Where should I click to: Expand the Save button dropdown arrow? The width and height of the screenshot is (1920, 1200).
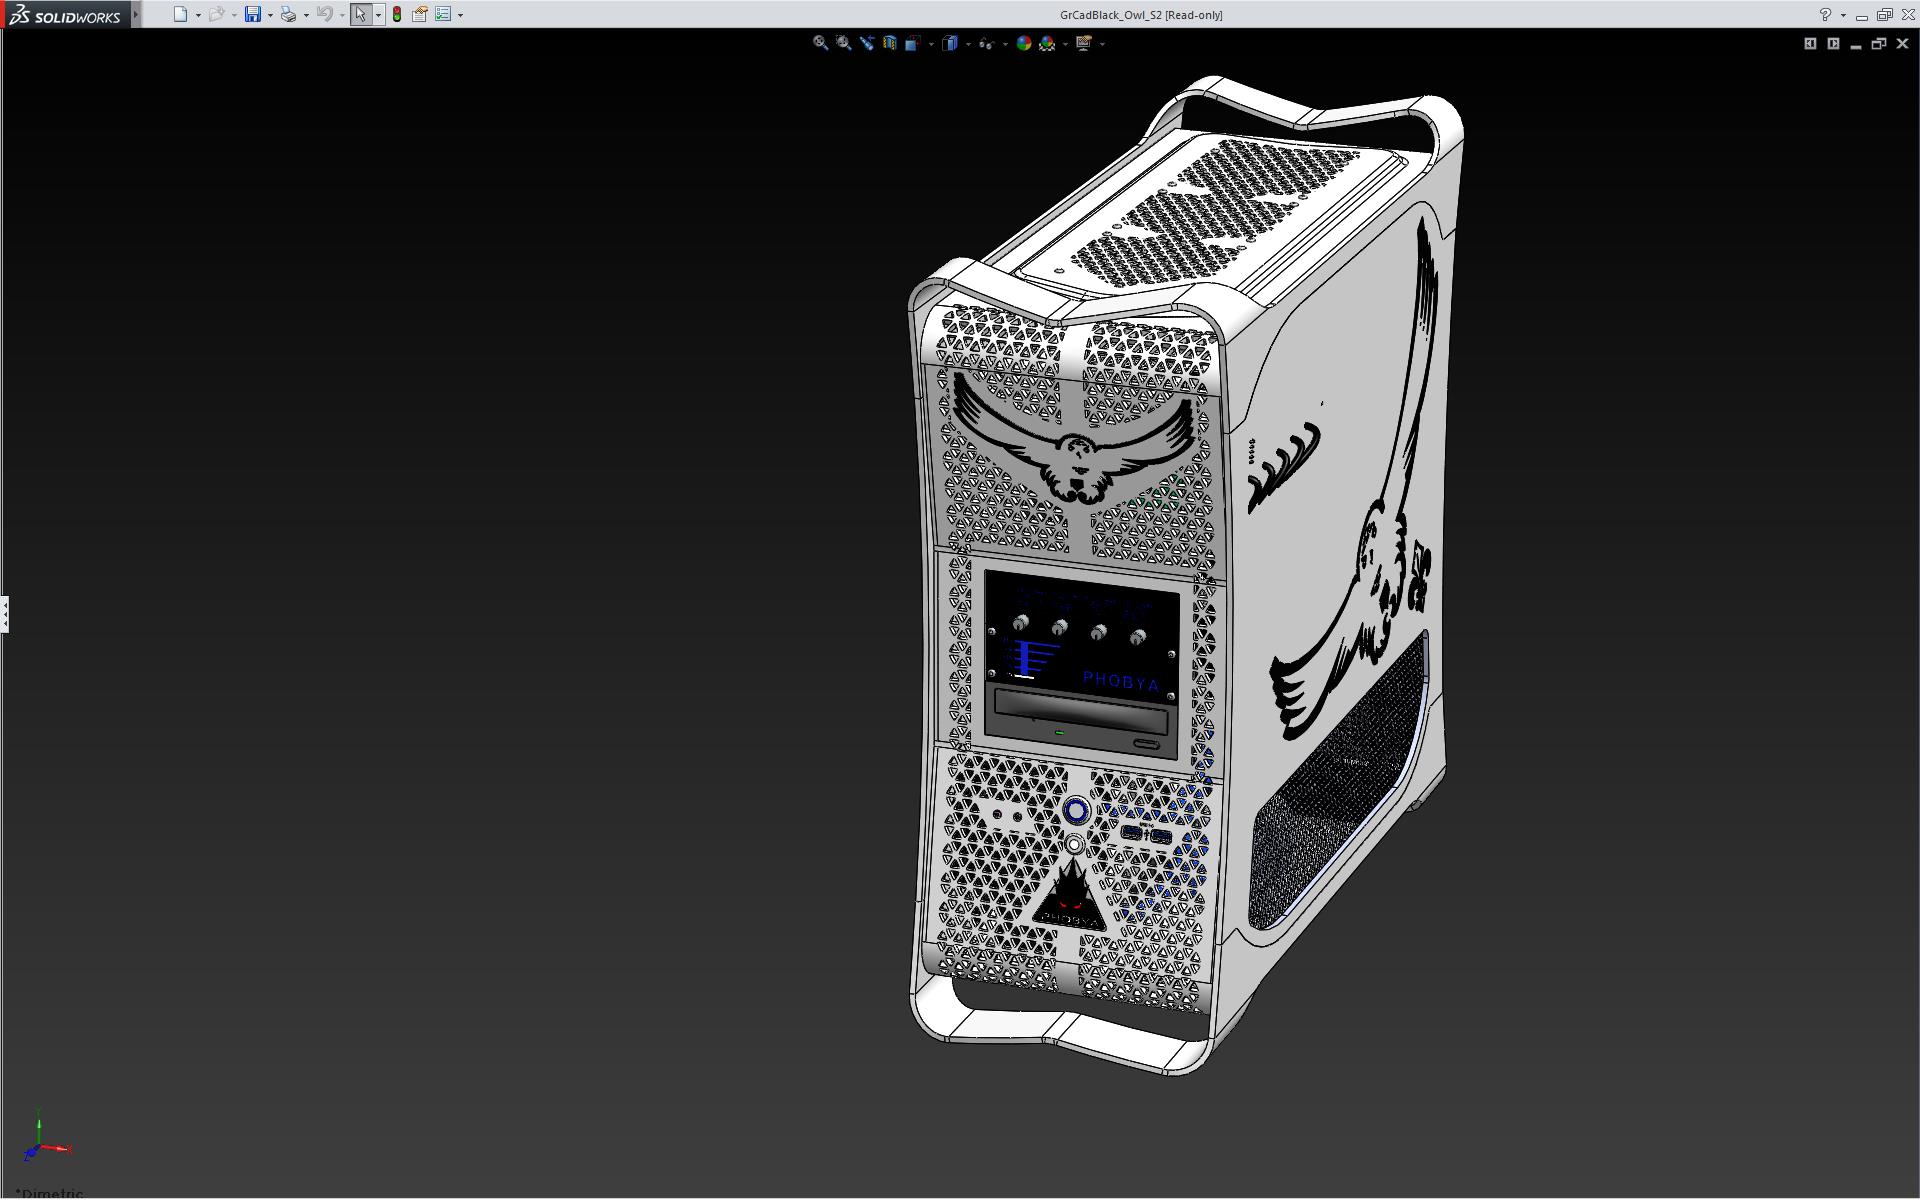(270, 15)
